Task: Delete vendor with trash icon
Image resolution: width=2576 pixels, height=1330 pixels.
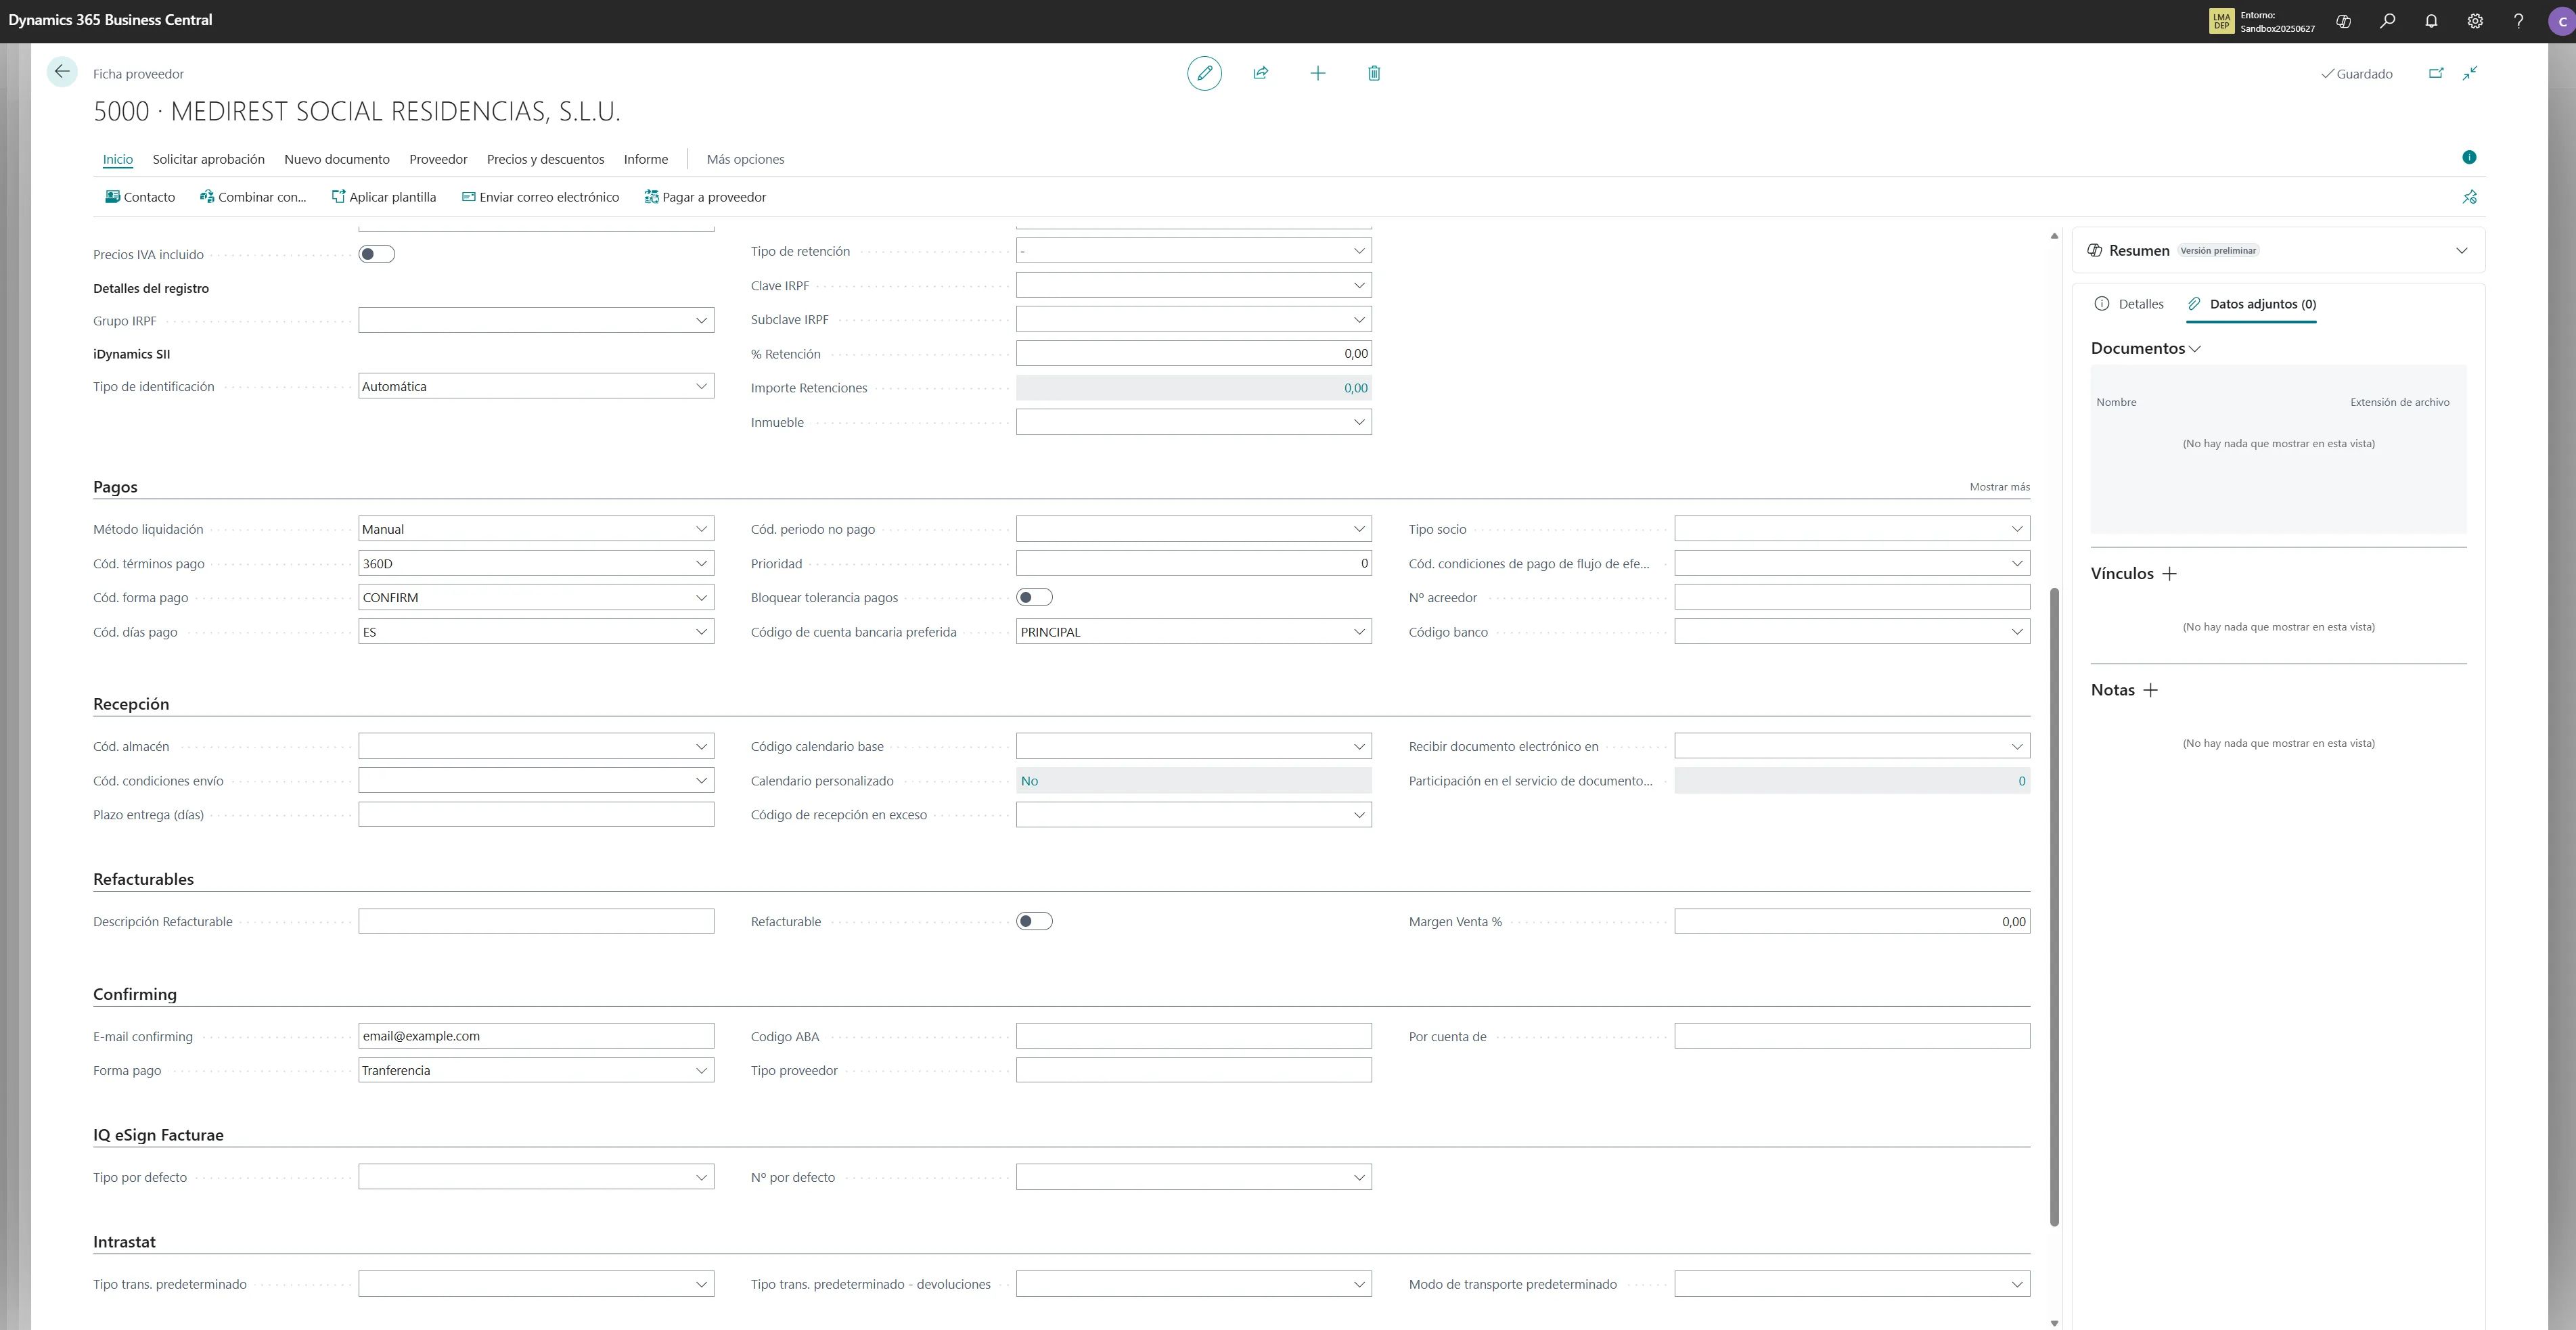Action: point(1374,73)
